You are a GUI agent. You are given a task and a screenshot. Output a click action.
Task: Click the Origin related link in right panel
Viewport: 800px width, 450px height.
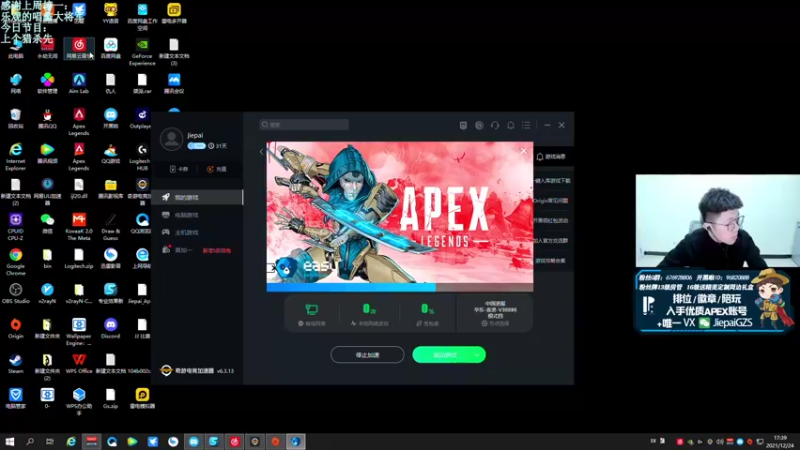tap(551, 201)
